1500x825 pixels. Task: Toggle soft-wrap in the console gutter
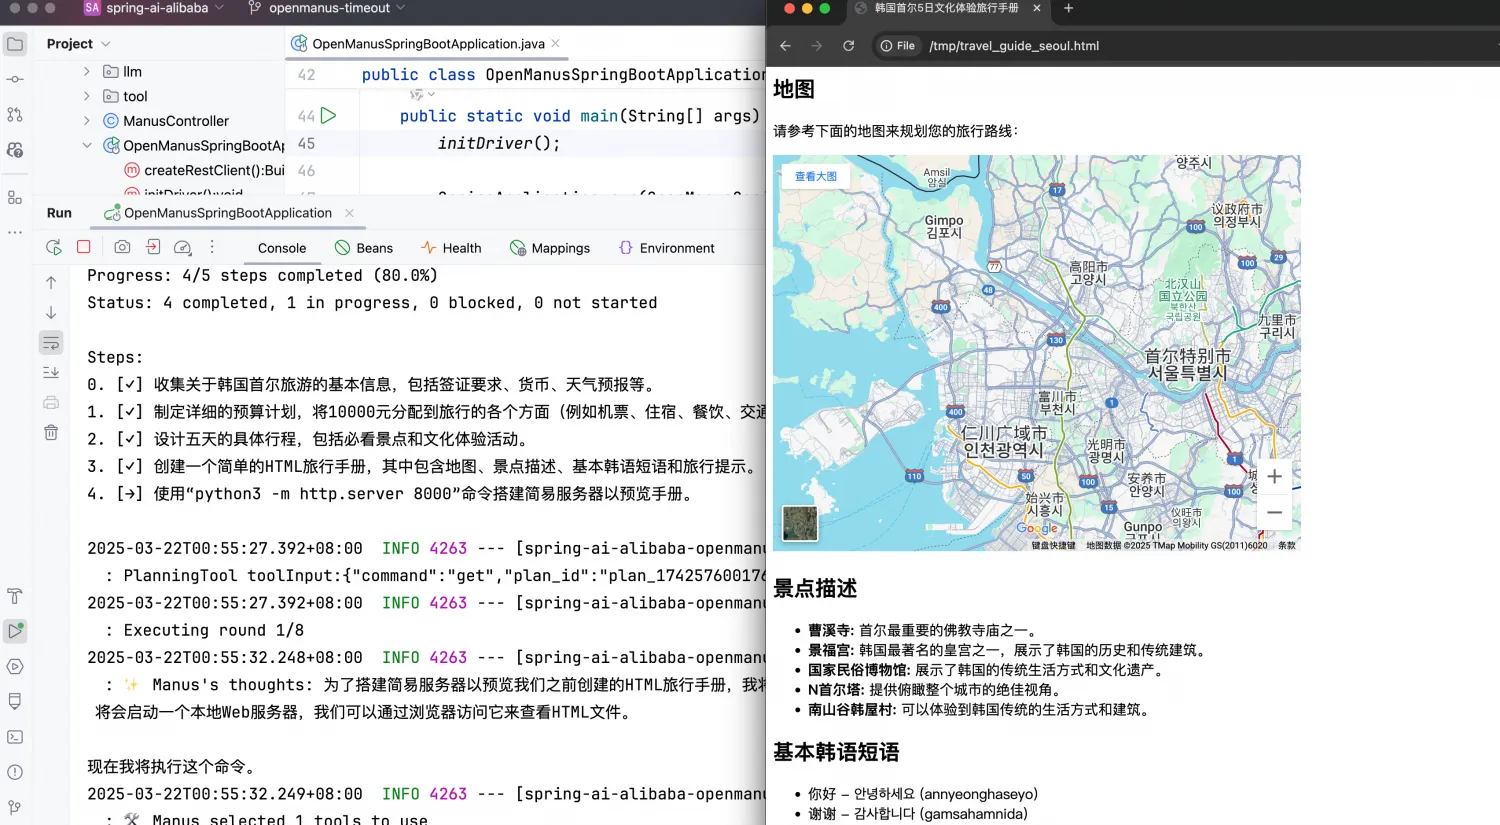pyautogui.click(x=51, y=342)
